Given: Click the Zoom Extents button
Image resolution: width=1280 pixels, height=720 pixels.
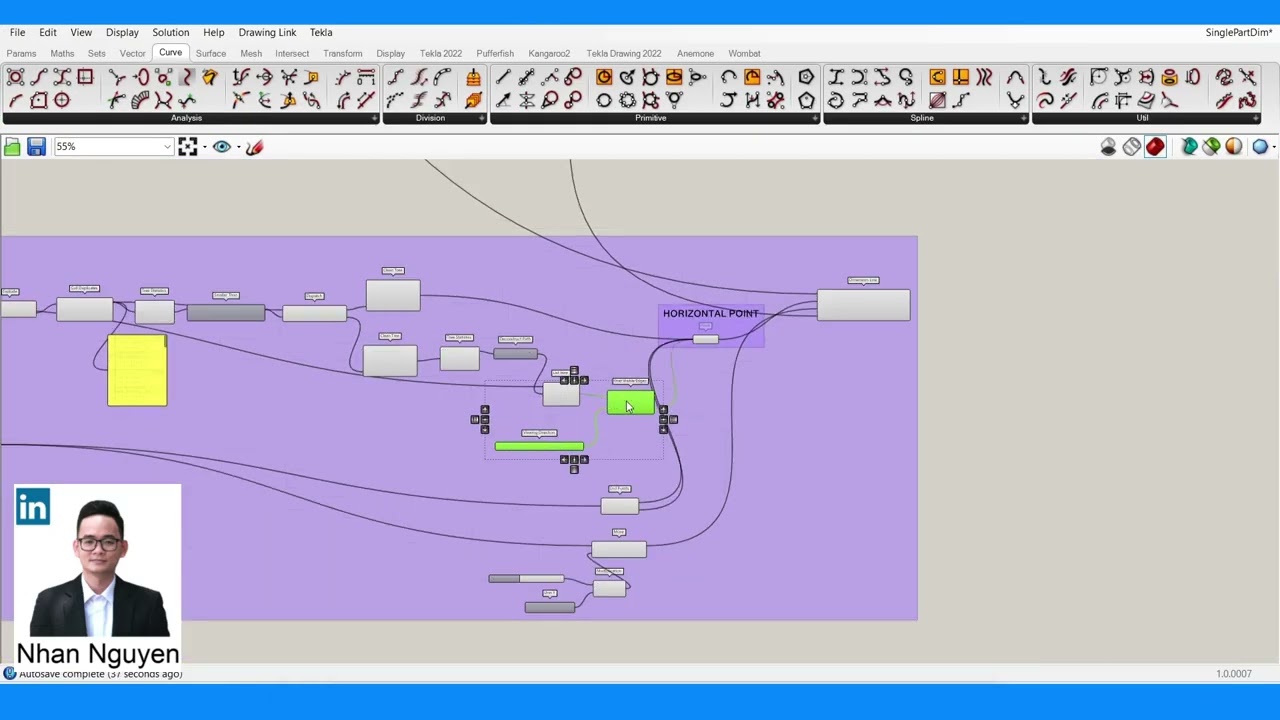Looking at the screenshot, I should tap(187, 147).
